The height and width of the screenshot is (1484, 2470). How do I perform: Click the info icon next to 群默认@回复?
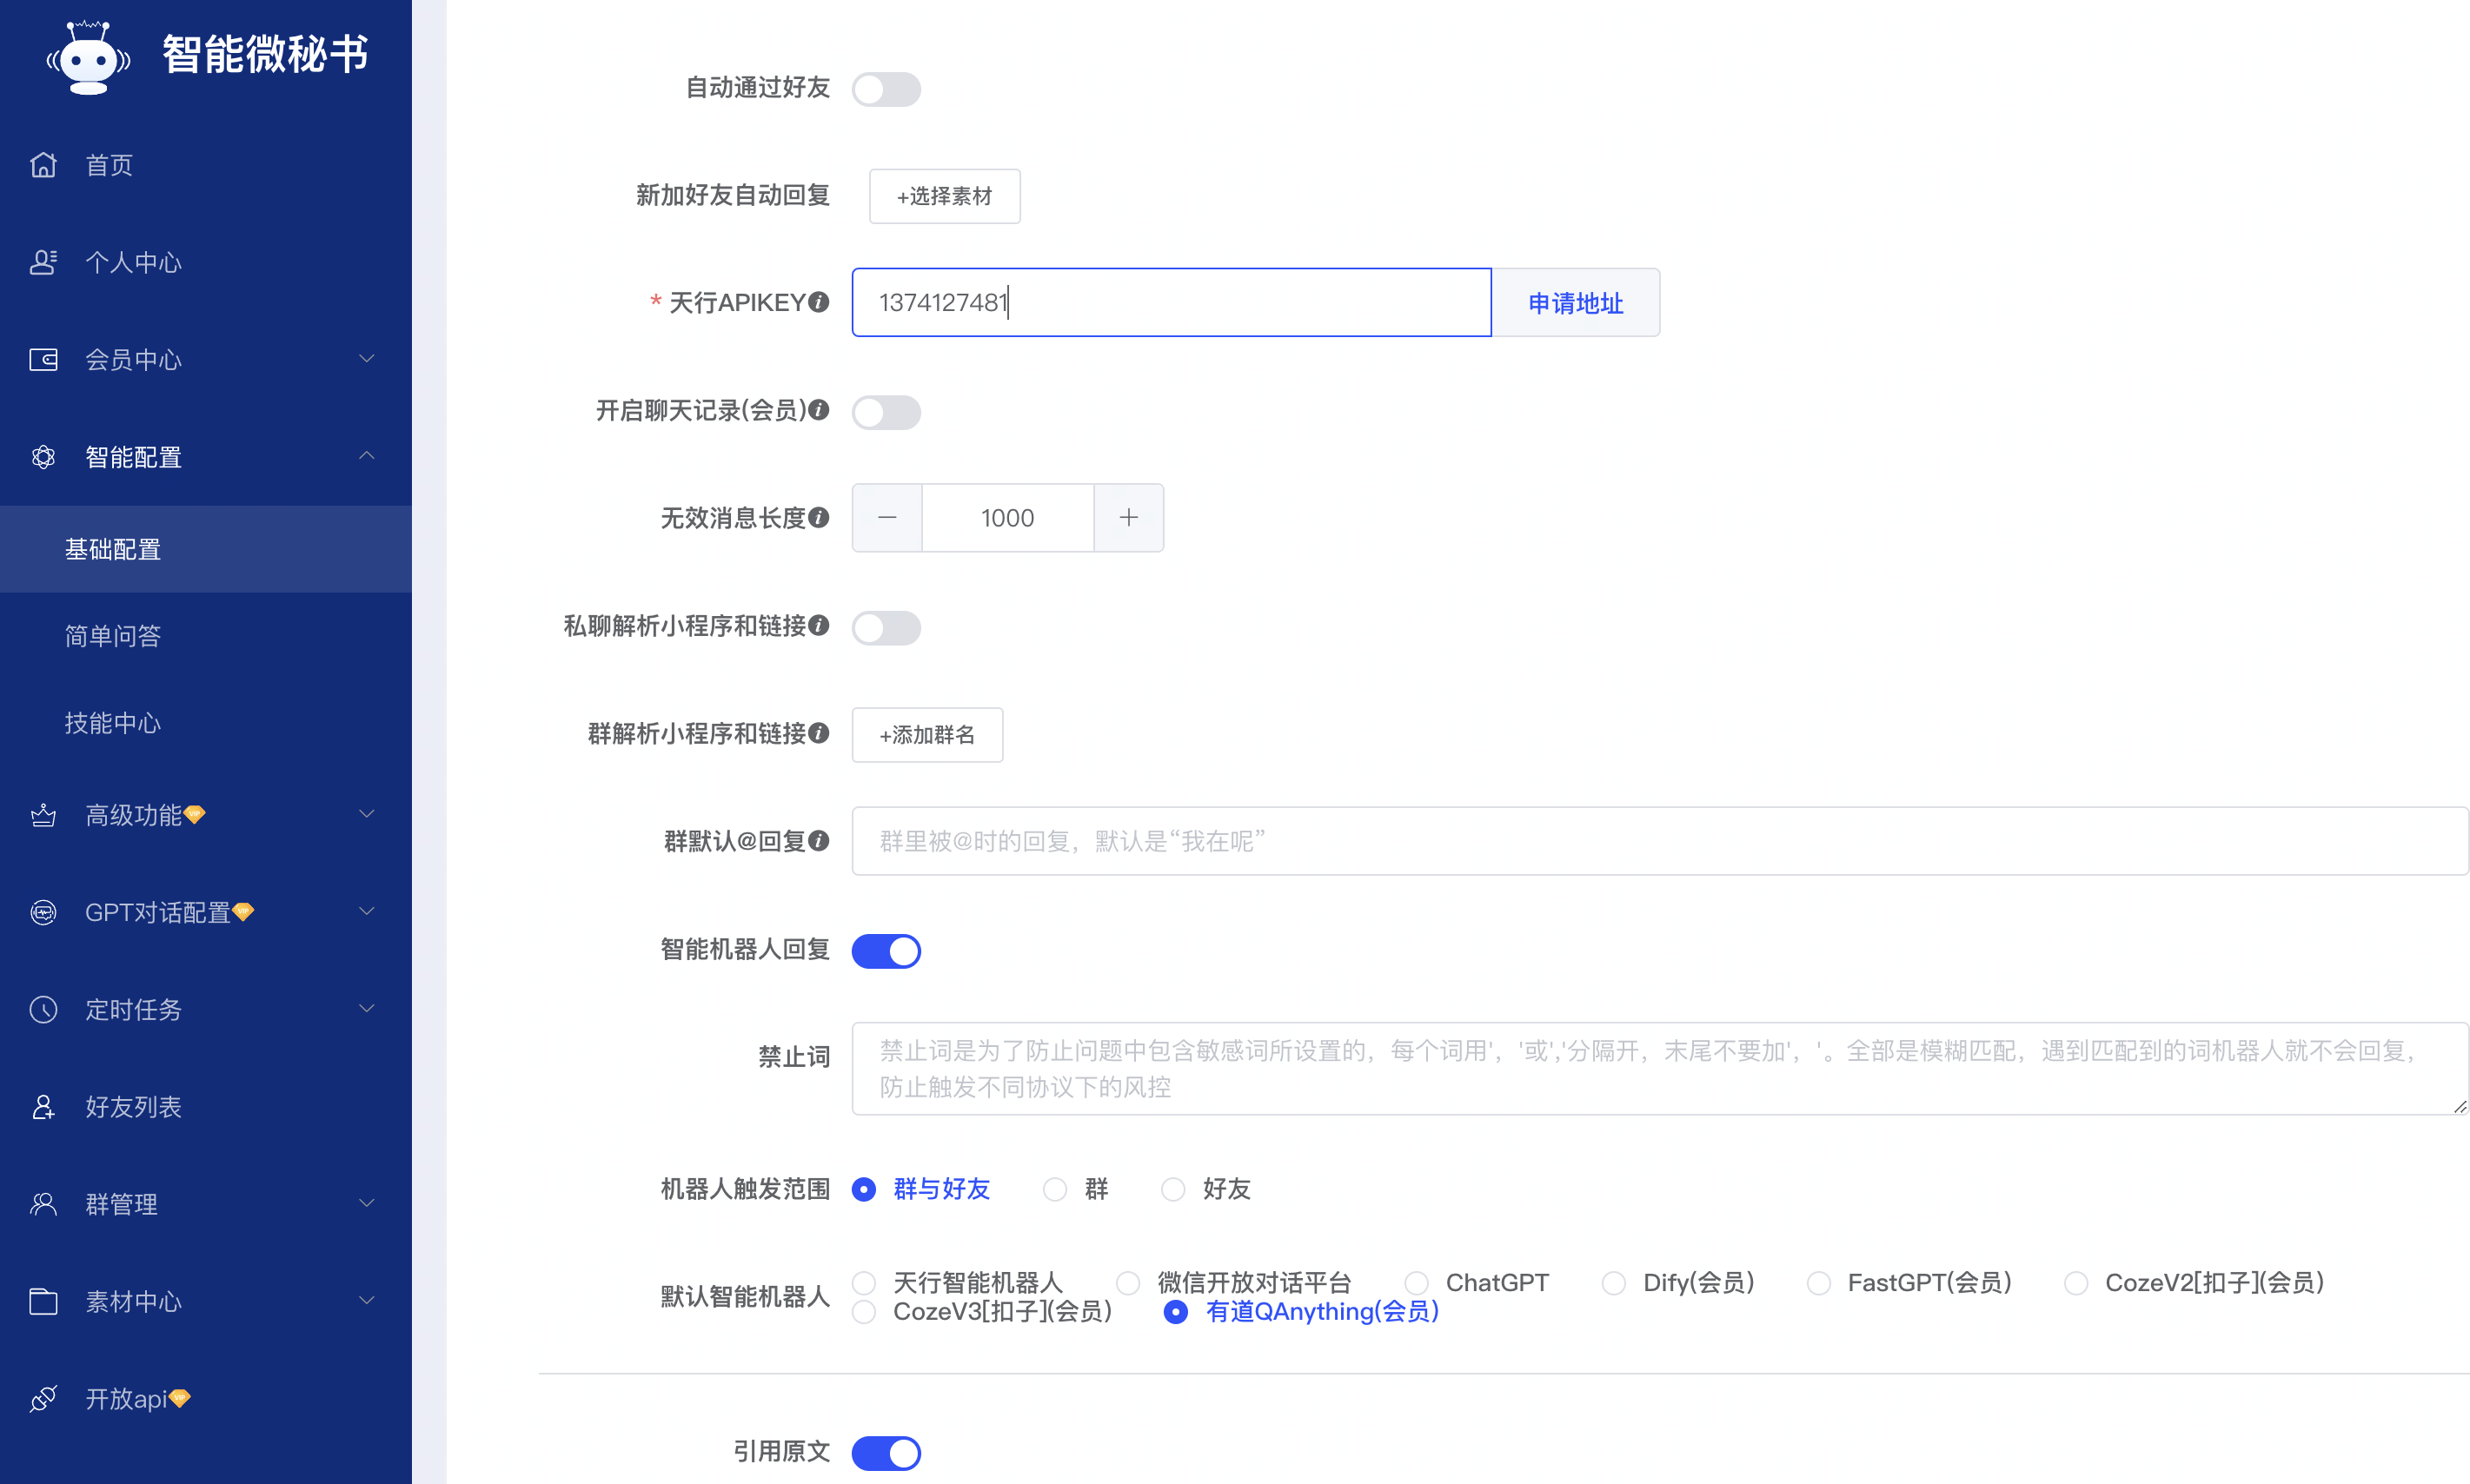click(x=819, y=840)
